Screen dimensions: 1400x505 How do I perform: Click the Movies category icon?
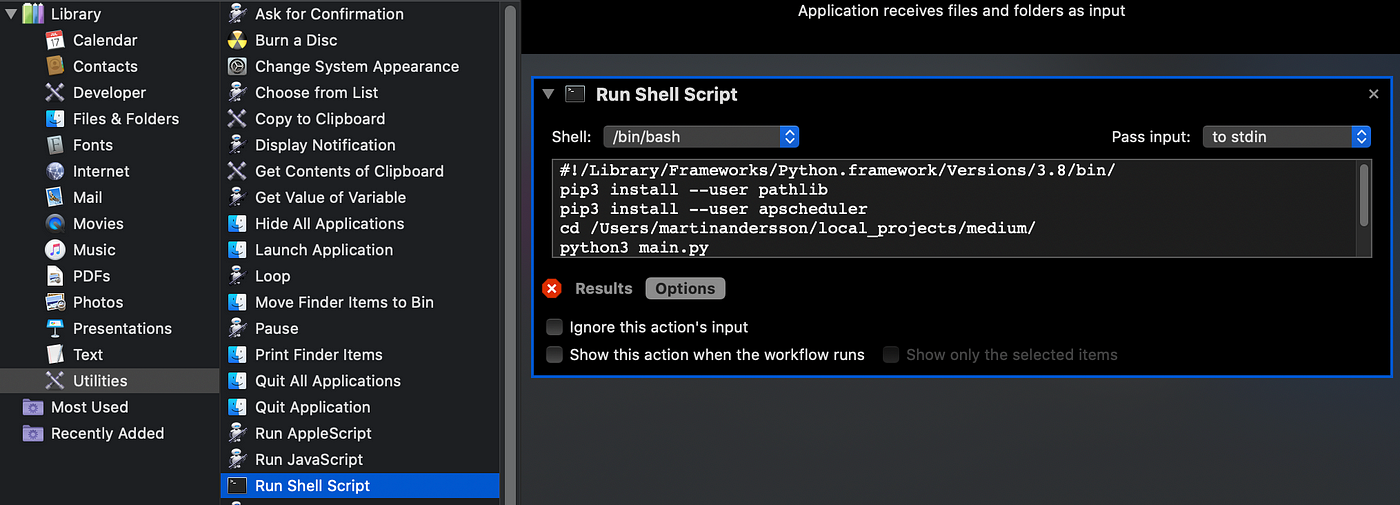coord(55,223)
